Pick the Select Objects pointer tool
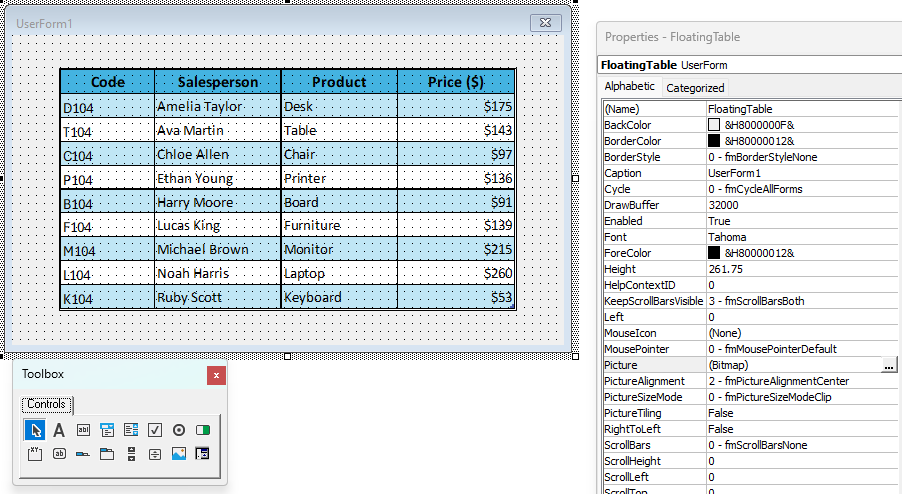This screenshot has height=494, width=902. pyautogui.click(x=35, y=430)
